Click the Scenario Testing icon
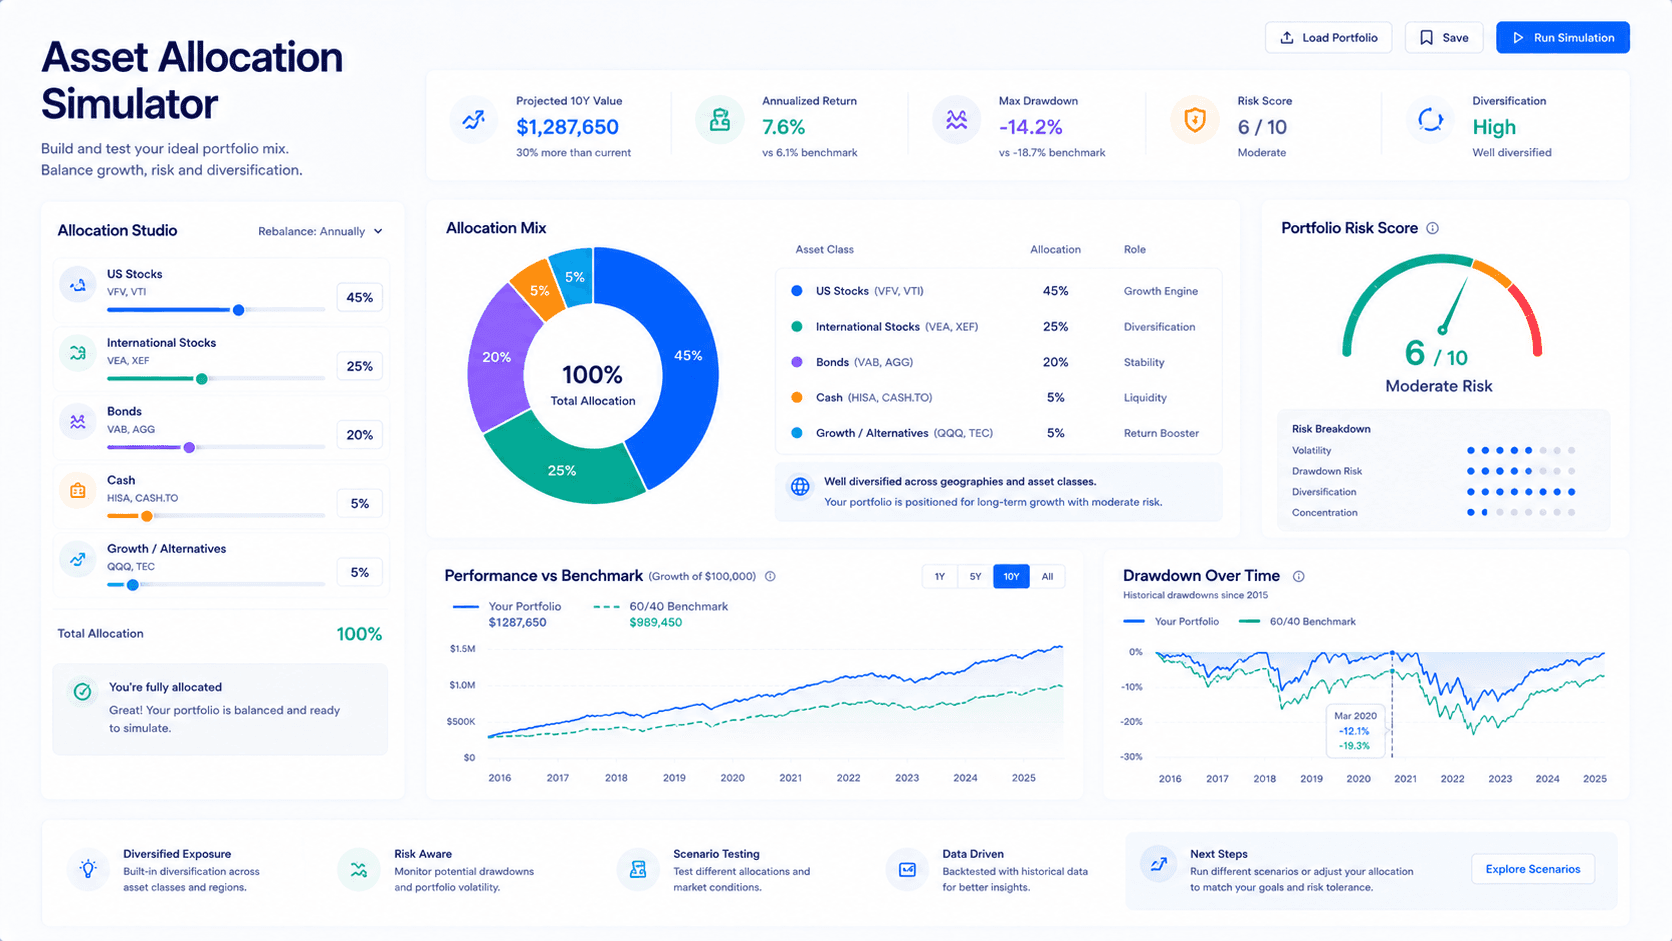Screen dimensions: 1672x941 pos(638,869)
